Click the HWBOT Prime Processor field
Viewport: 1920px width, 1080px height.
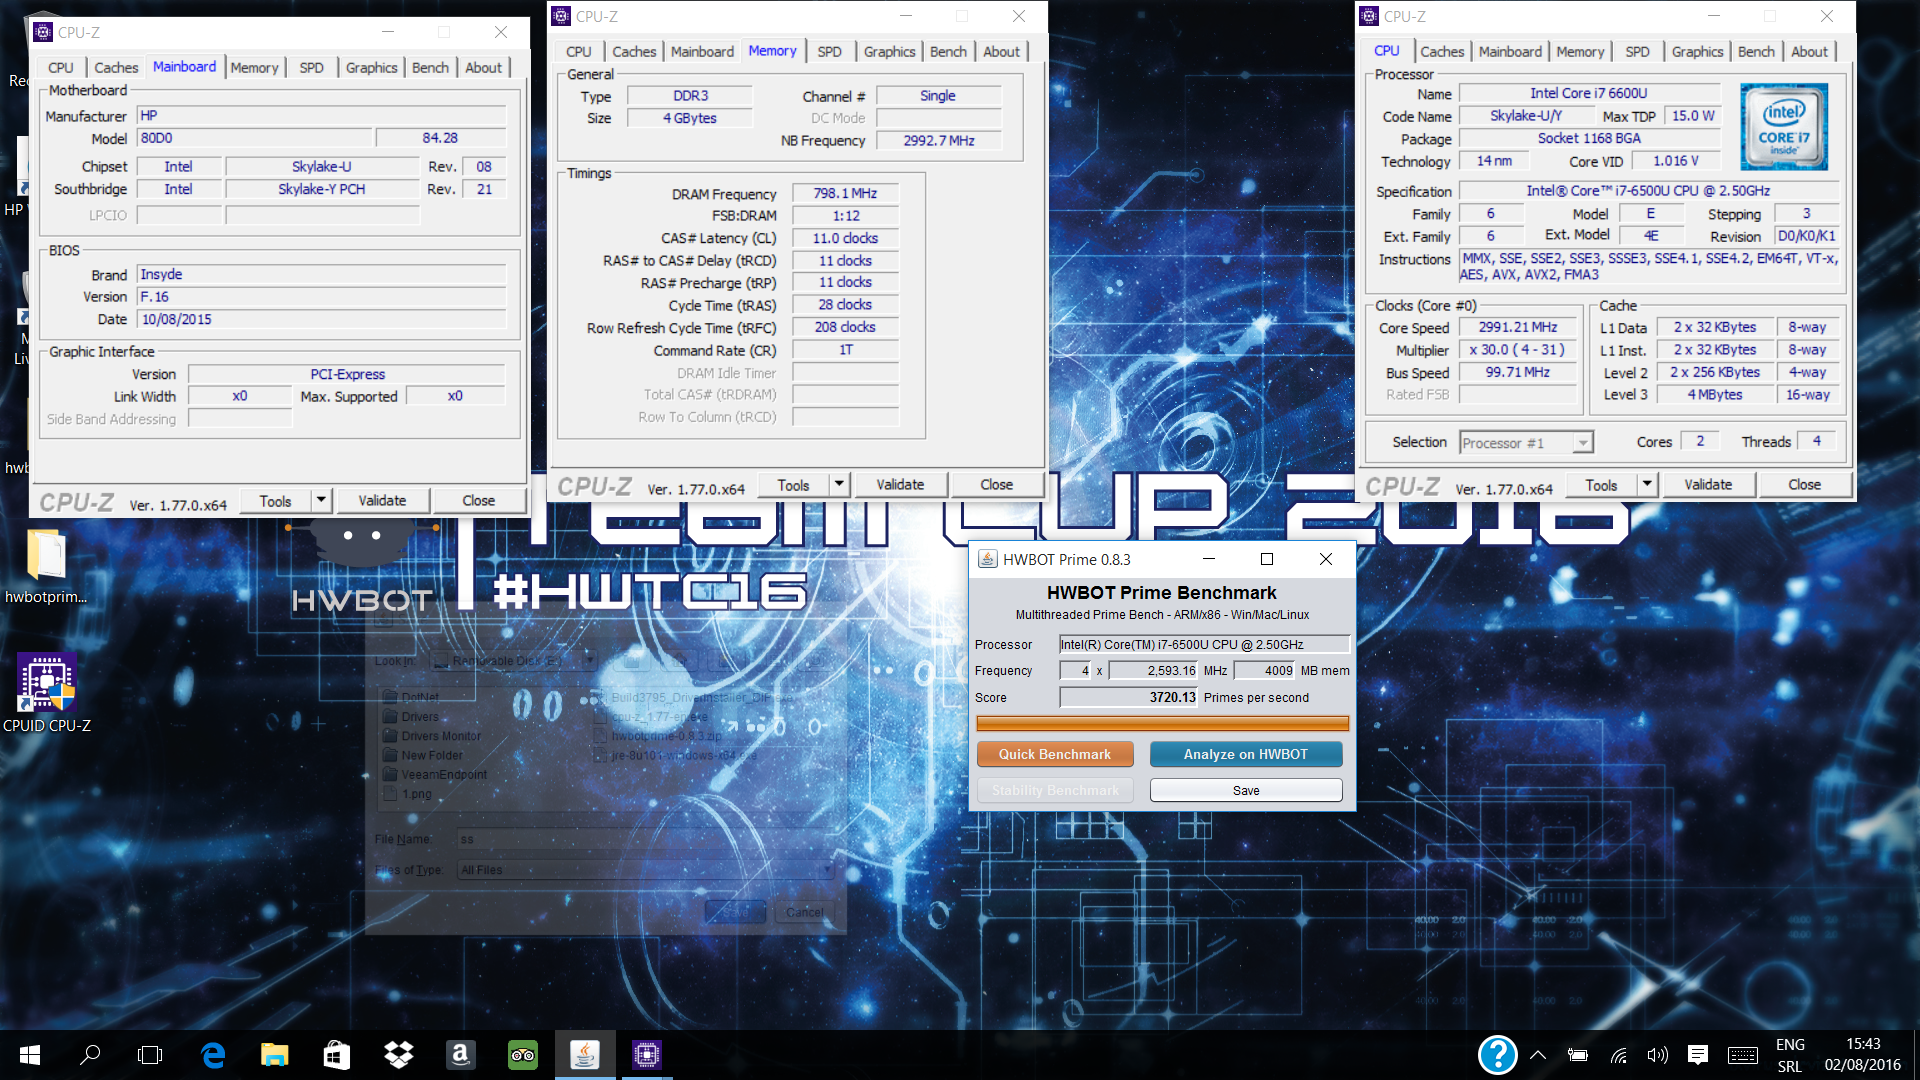(x=1204, y=644)
